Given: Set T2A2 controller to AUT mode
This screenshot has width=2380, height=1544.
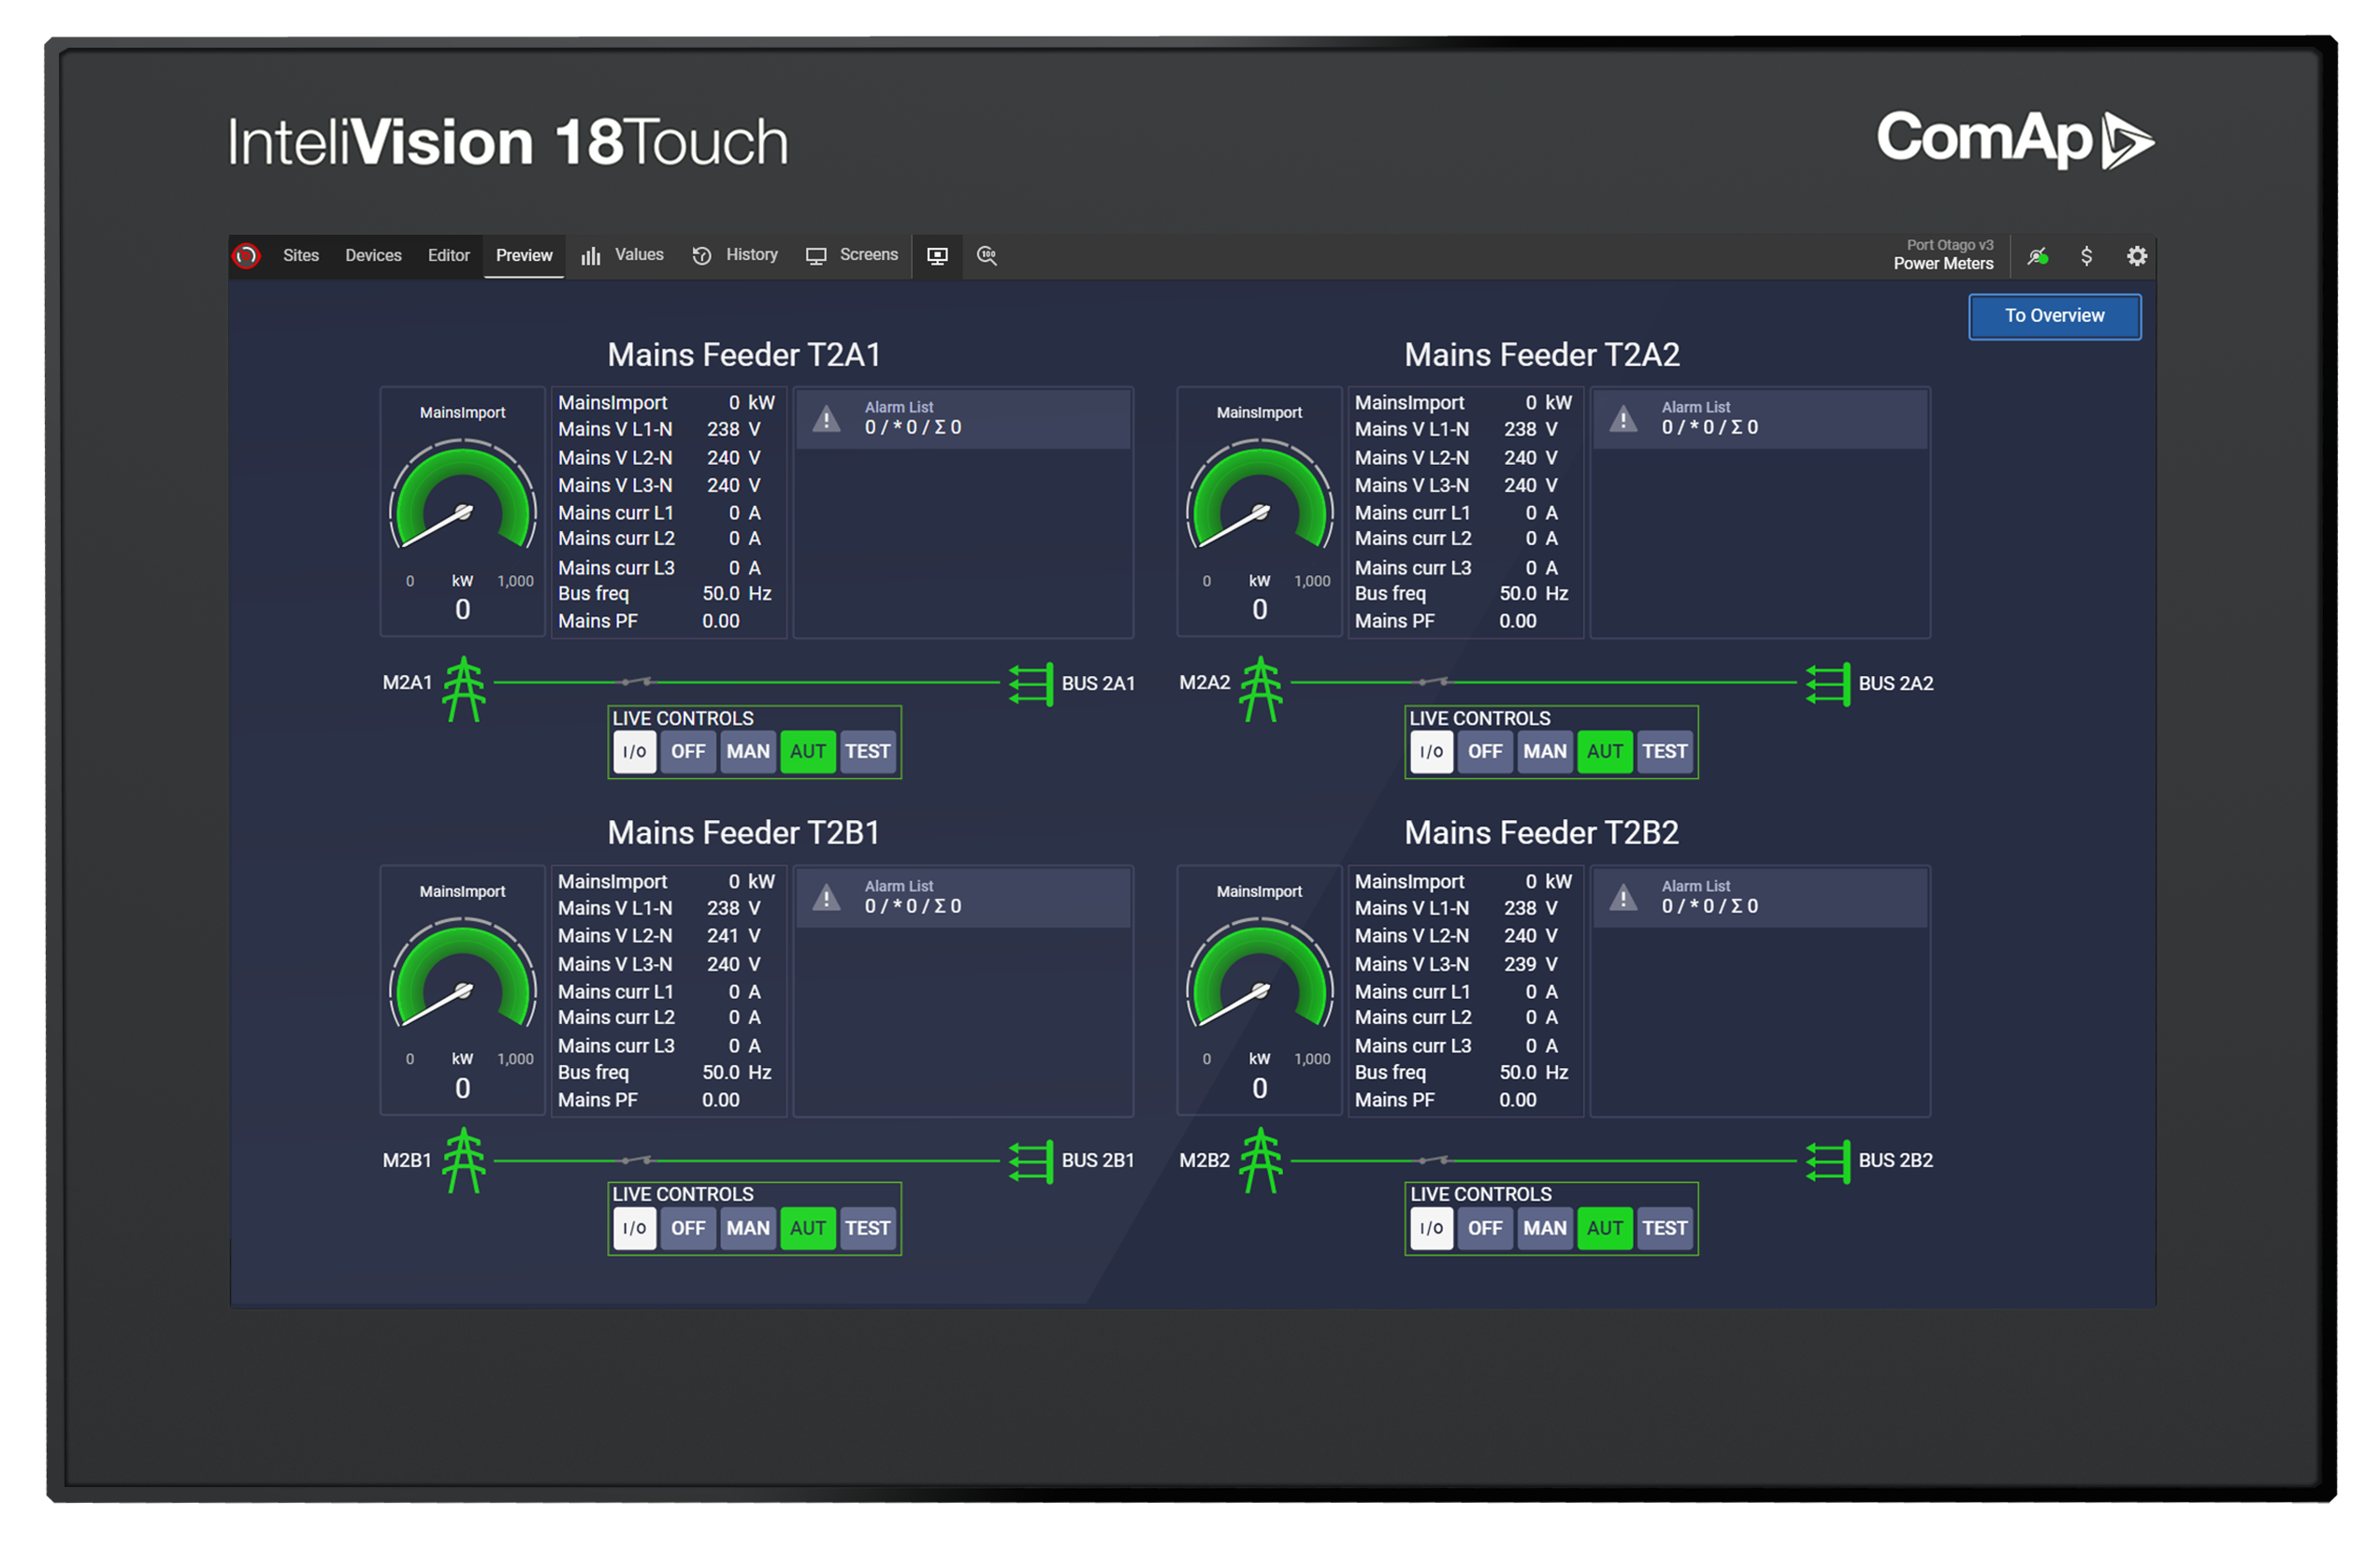Looking at the screenshot, I should coord(1605,752).
